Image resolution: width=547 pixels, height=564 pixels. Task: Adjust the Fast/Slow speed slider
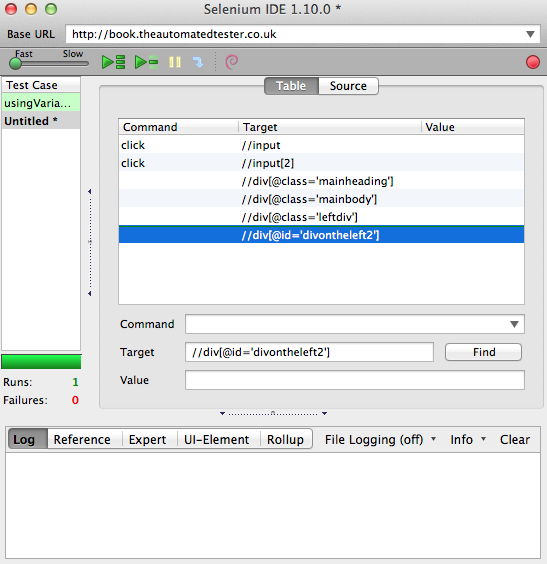(49, 64)
